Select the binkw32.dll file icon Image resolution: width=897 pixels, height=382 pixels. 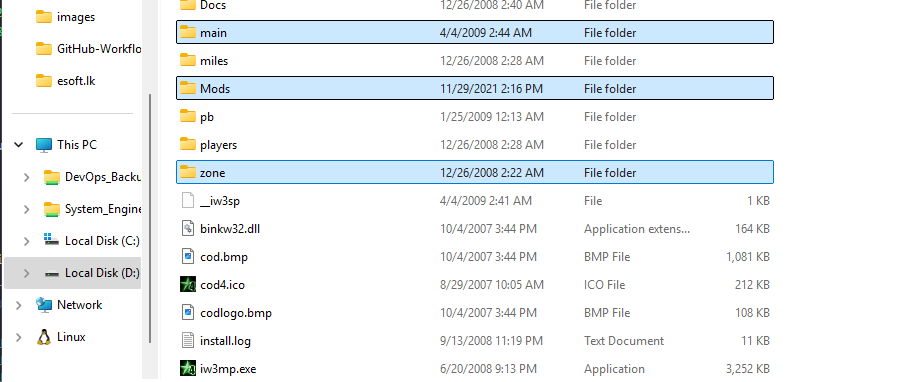[188, 228]
